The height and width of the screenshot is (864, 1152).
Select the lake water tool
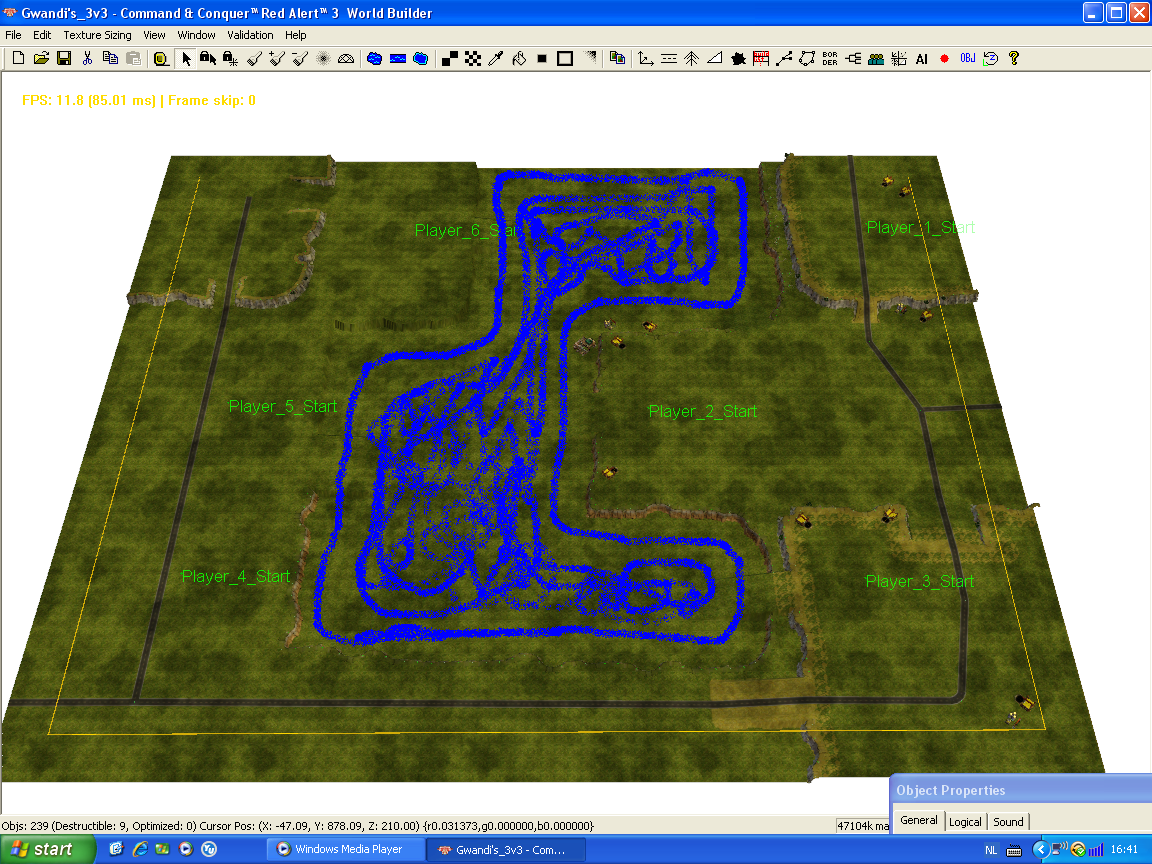pos(375,59)
